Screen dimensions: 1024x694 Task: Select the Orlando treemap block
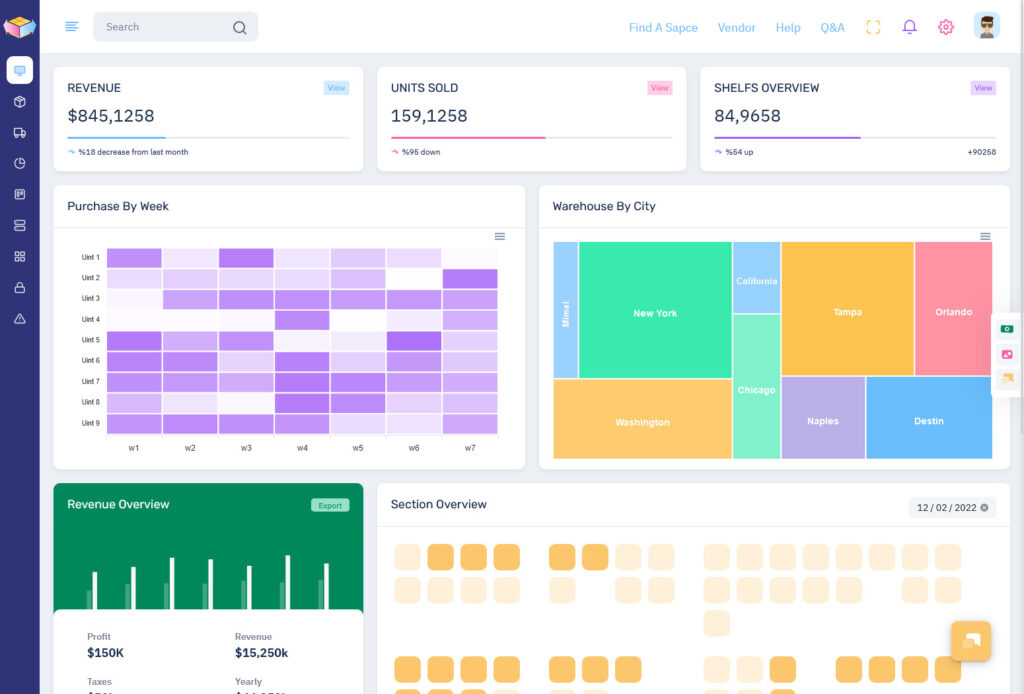(x=953, y=308)
